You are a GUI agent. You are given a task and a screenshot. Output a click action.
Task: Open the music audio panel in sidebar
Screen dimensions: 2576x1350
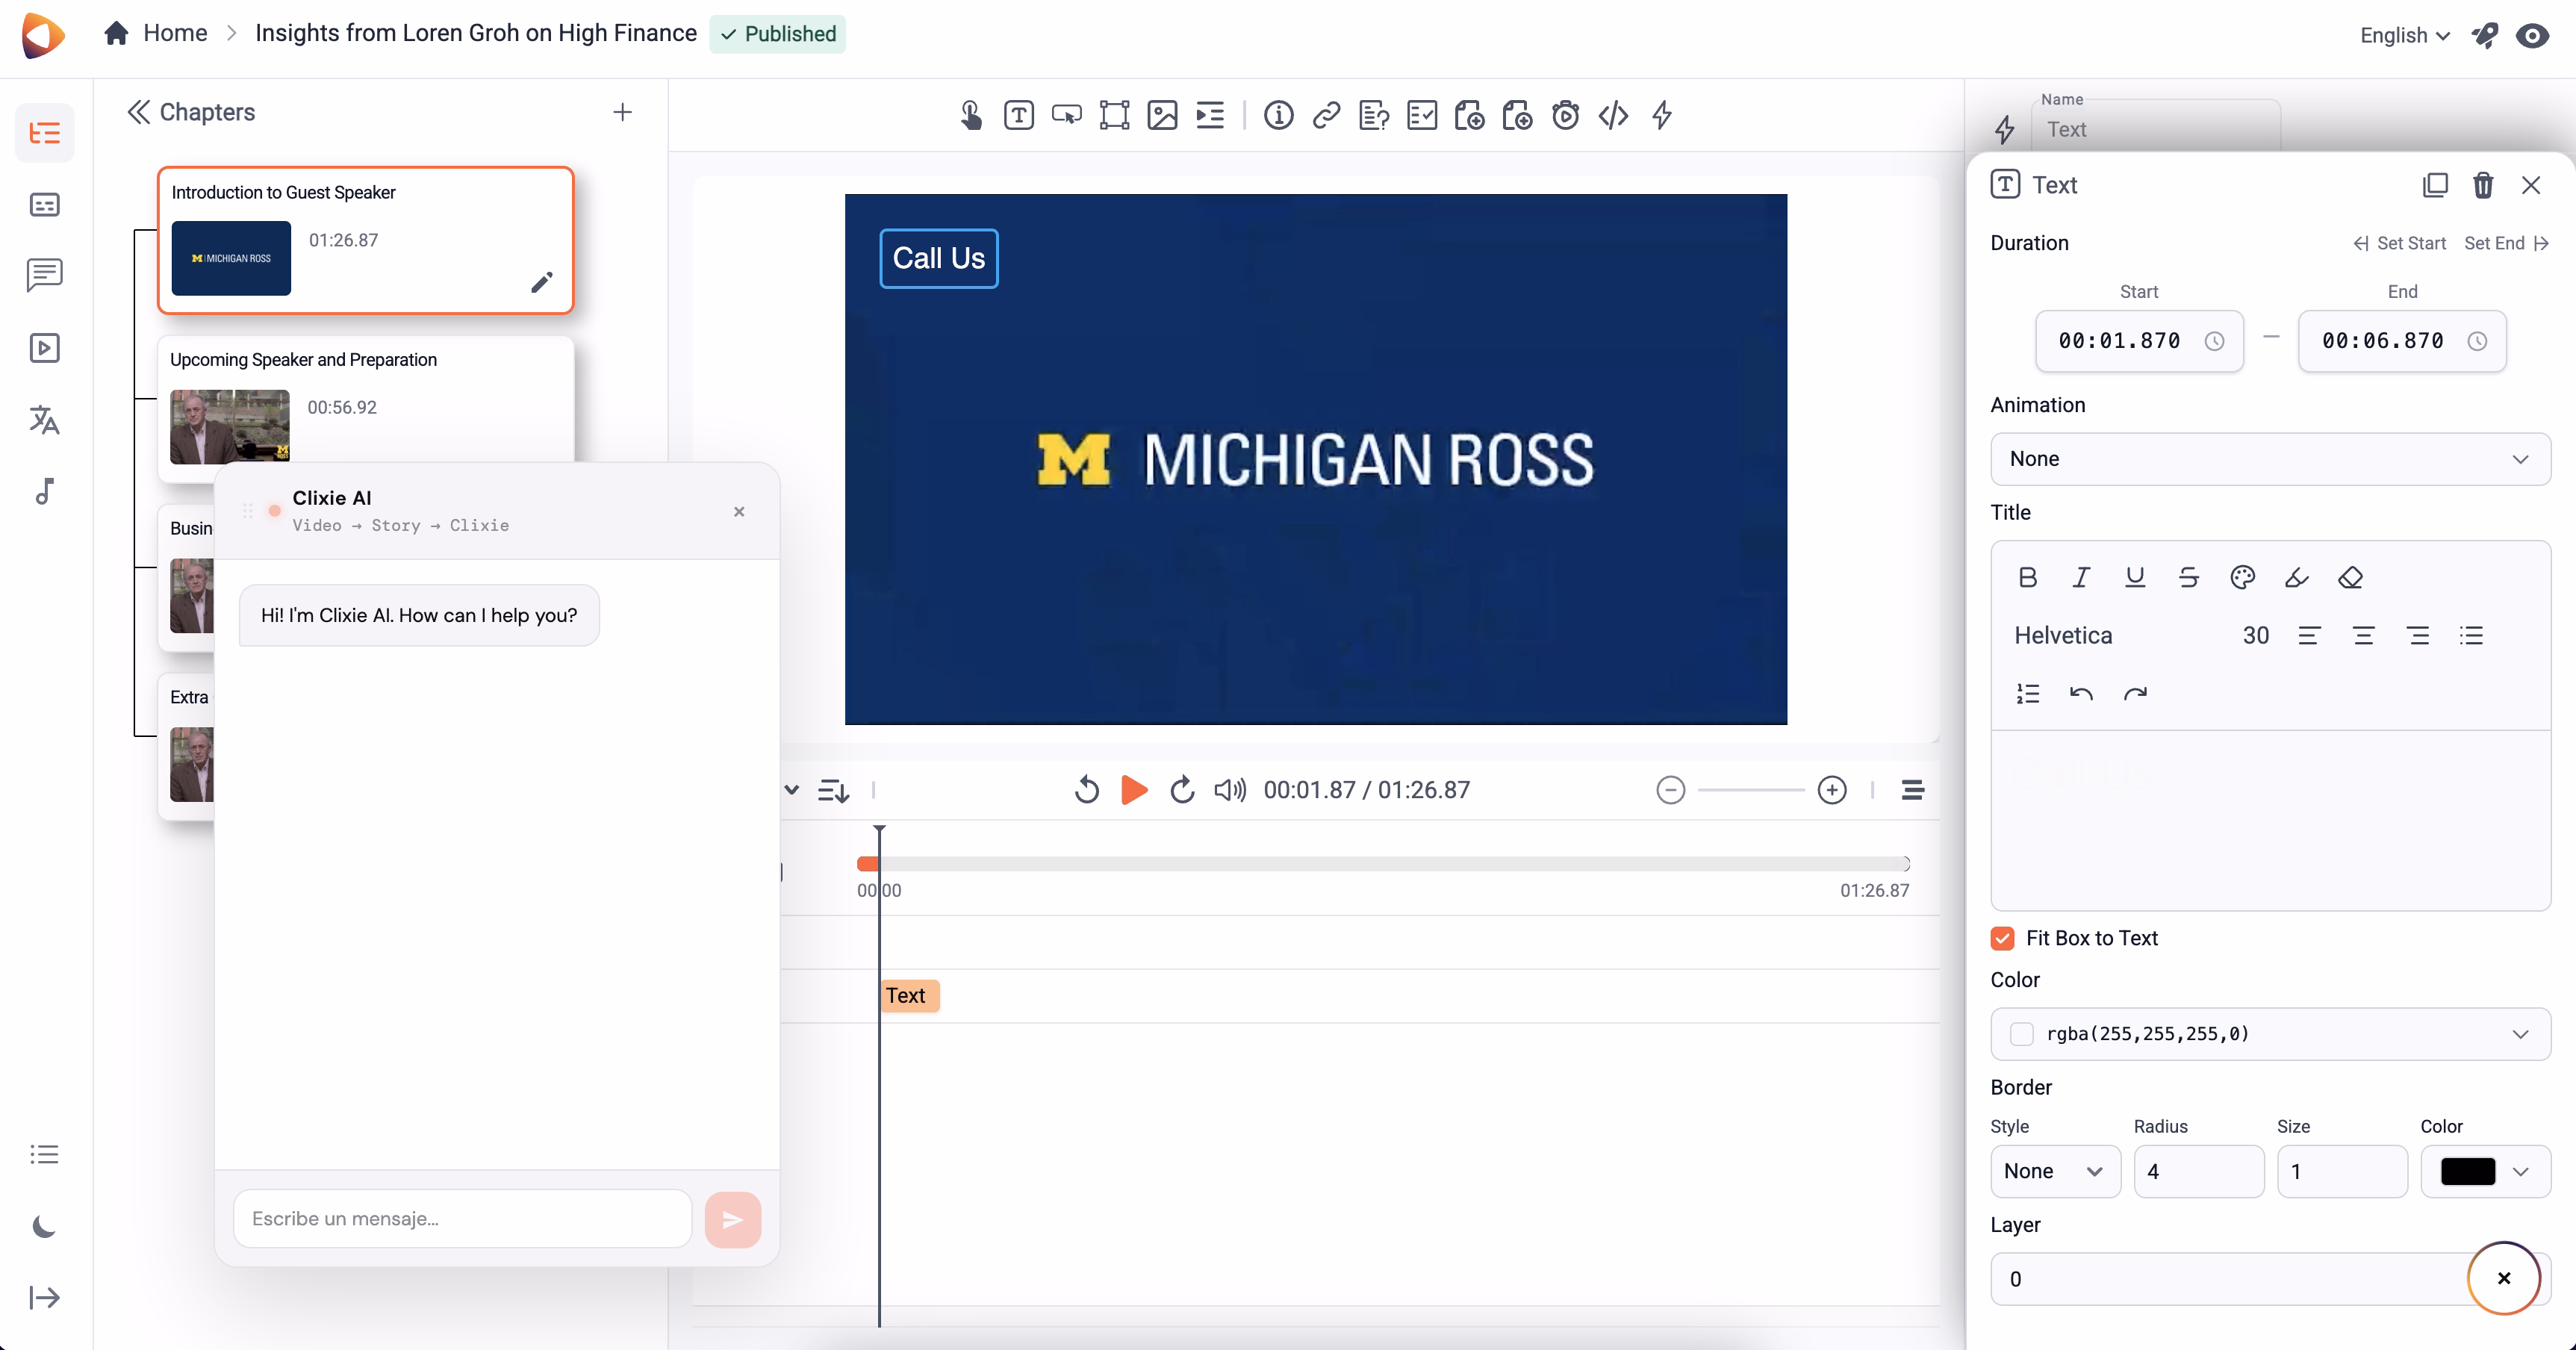(x=44, y=491)
